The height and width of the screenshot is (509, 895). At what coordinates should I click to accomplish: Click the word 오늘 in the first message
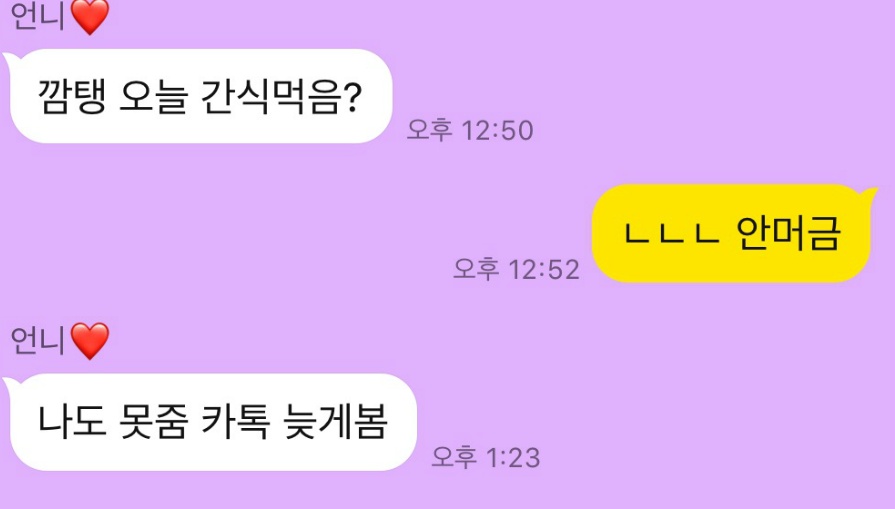pos(154,96)
